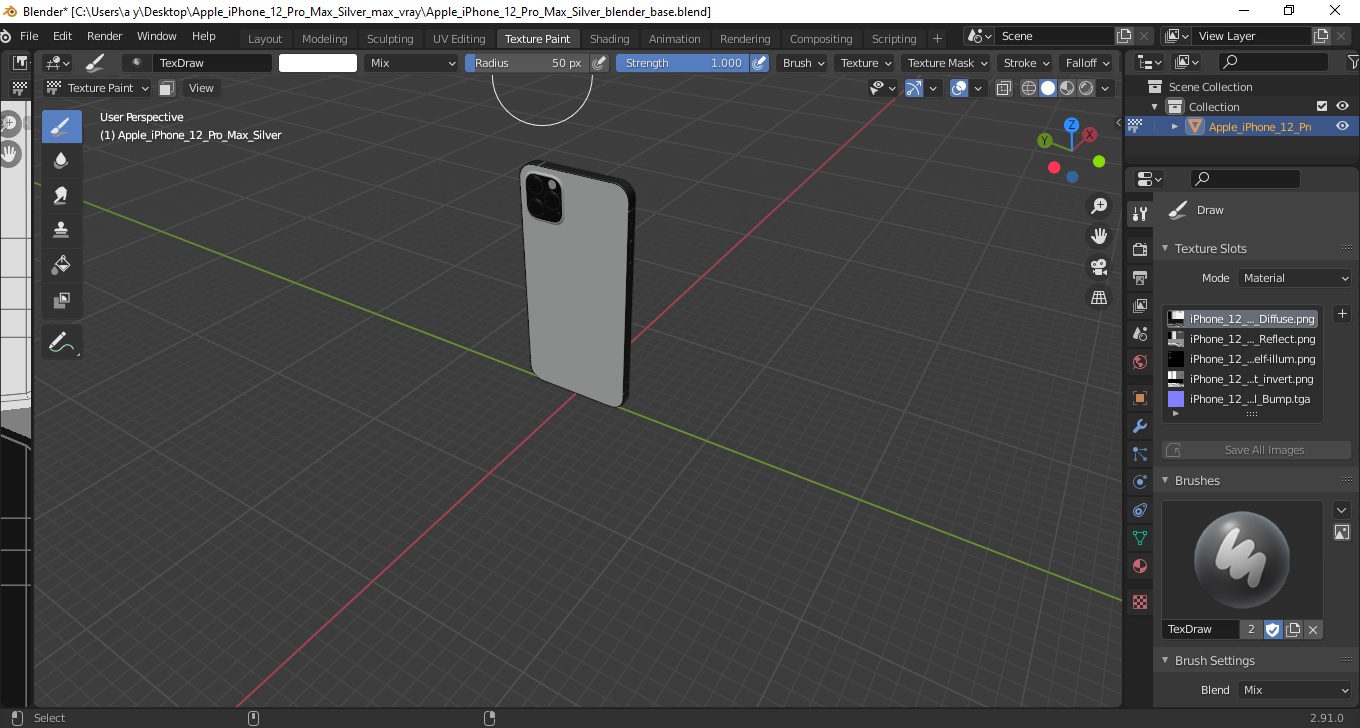Click the Strength slider
1360x728 pixels.
(x=683, y=63)
